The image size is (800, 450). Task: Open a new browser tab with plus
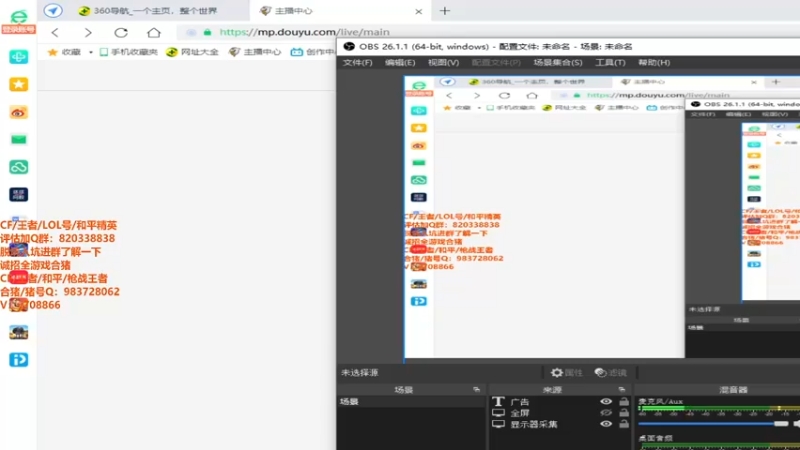click(x=445, y=11)
